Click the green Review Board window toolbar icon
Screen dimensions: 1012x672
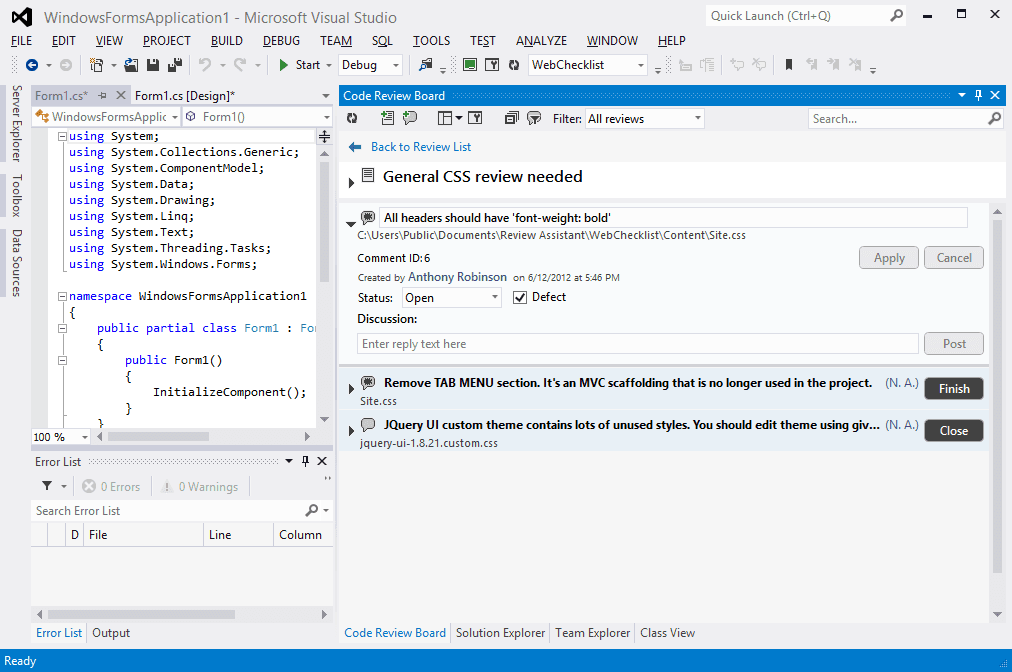coord(471,65)
